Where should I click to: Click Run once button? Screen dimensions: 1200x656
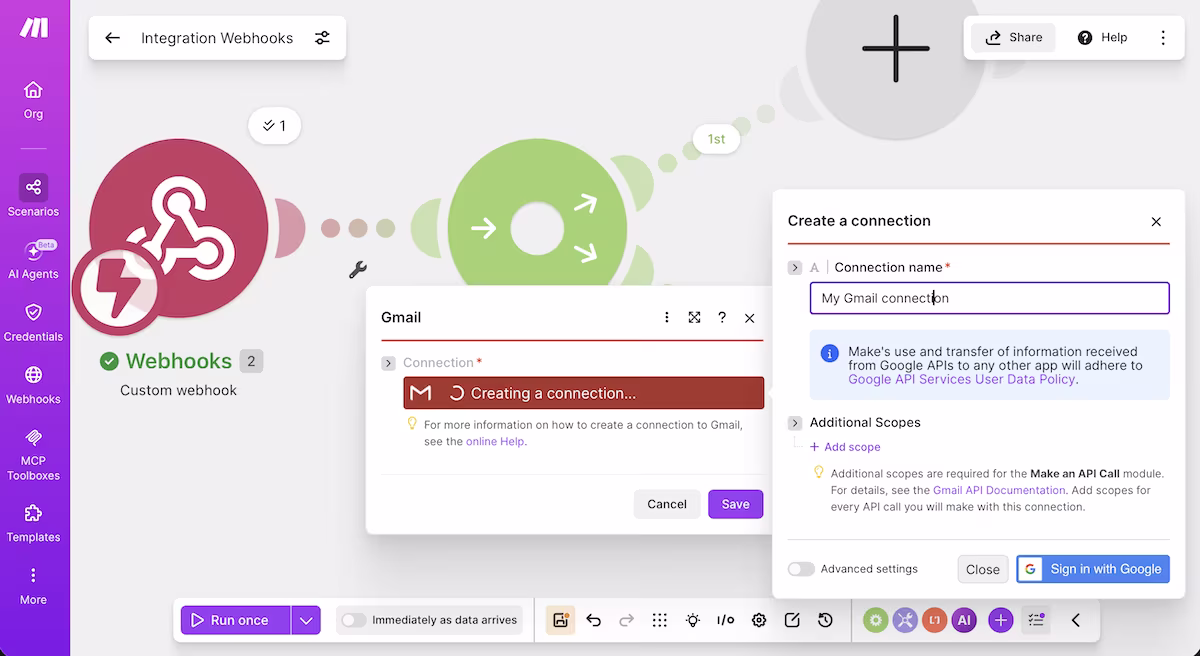pyautogui.click(x=236, y=620)
